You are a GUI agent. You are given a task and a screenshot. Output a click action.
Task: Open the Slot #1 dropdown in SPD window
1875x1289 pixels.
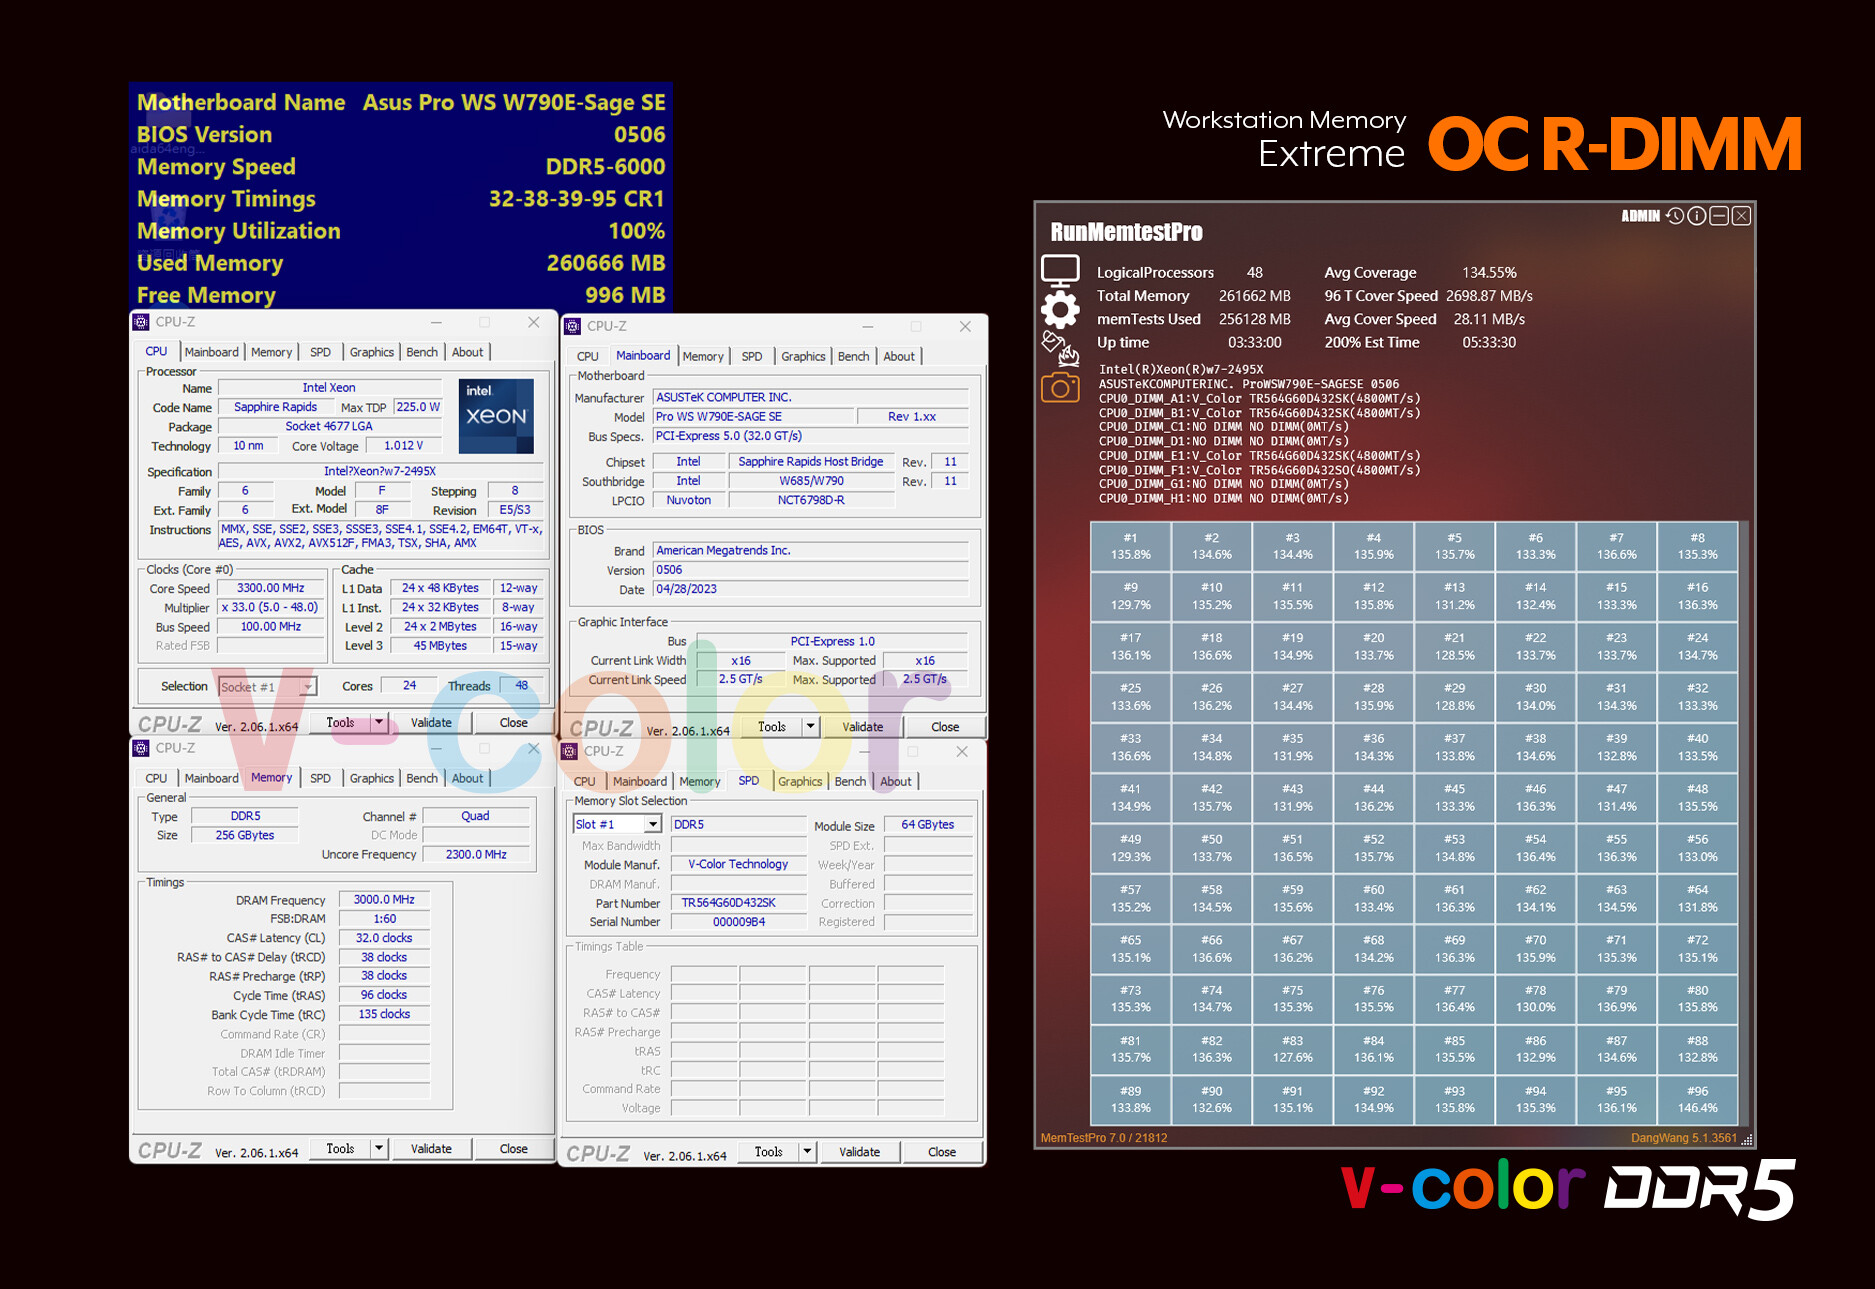(653, 824)
